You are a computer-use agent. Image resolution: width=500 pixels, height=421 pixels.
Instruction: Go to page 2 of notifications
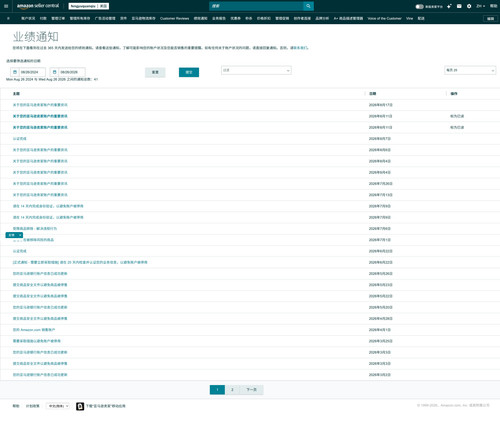pyautogui.click(x=232, y=390)
